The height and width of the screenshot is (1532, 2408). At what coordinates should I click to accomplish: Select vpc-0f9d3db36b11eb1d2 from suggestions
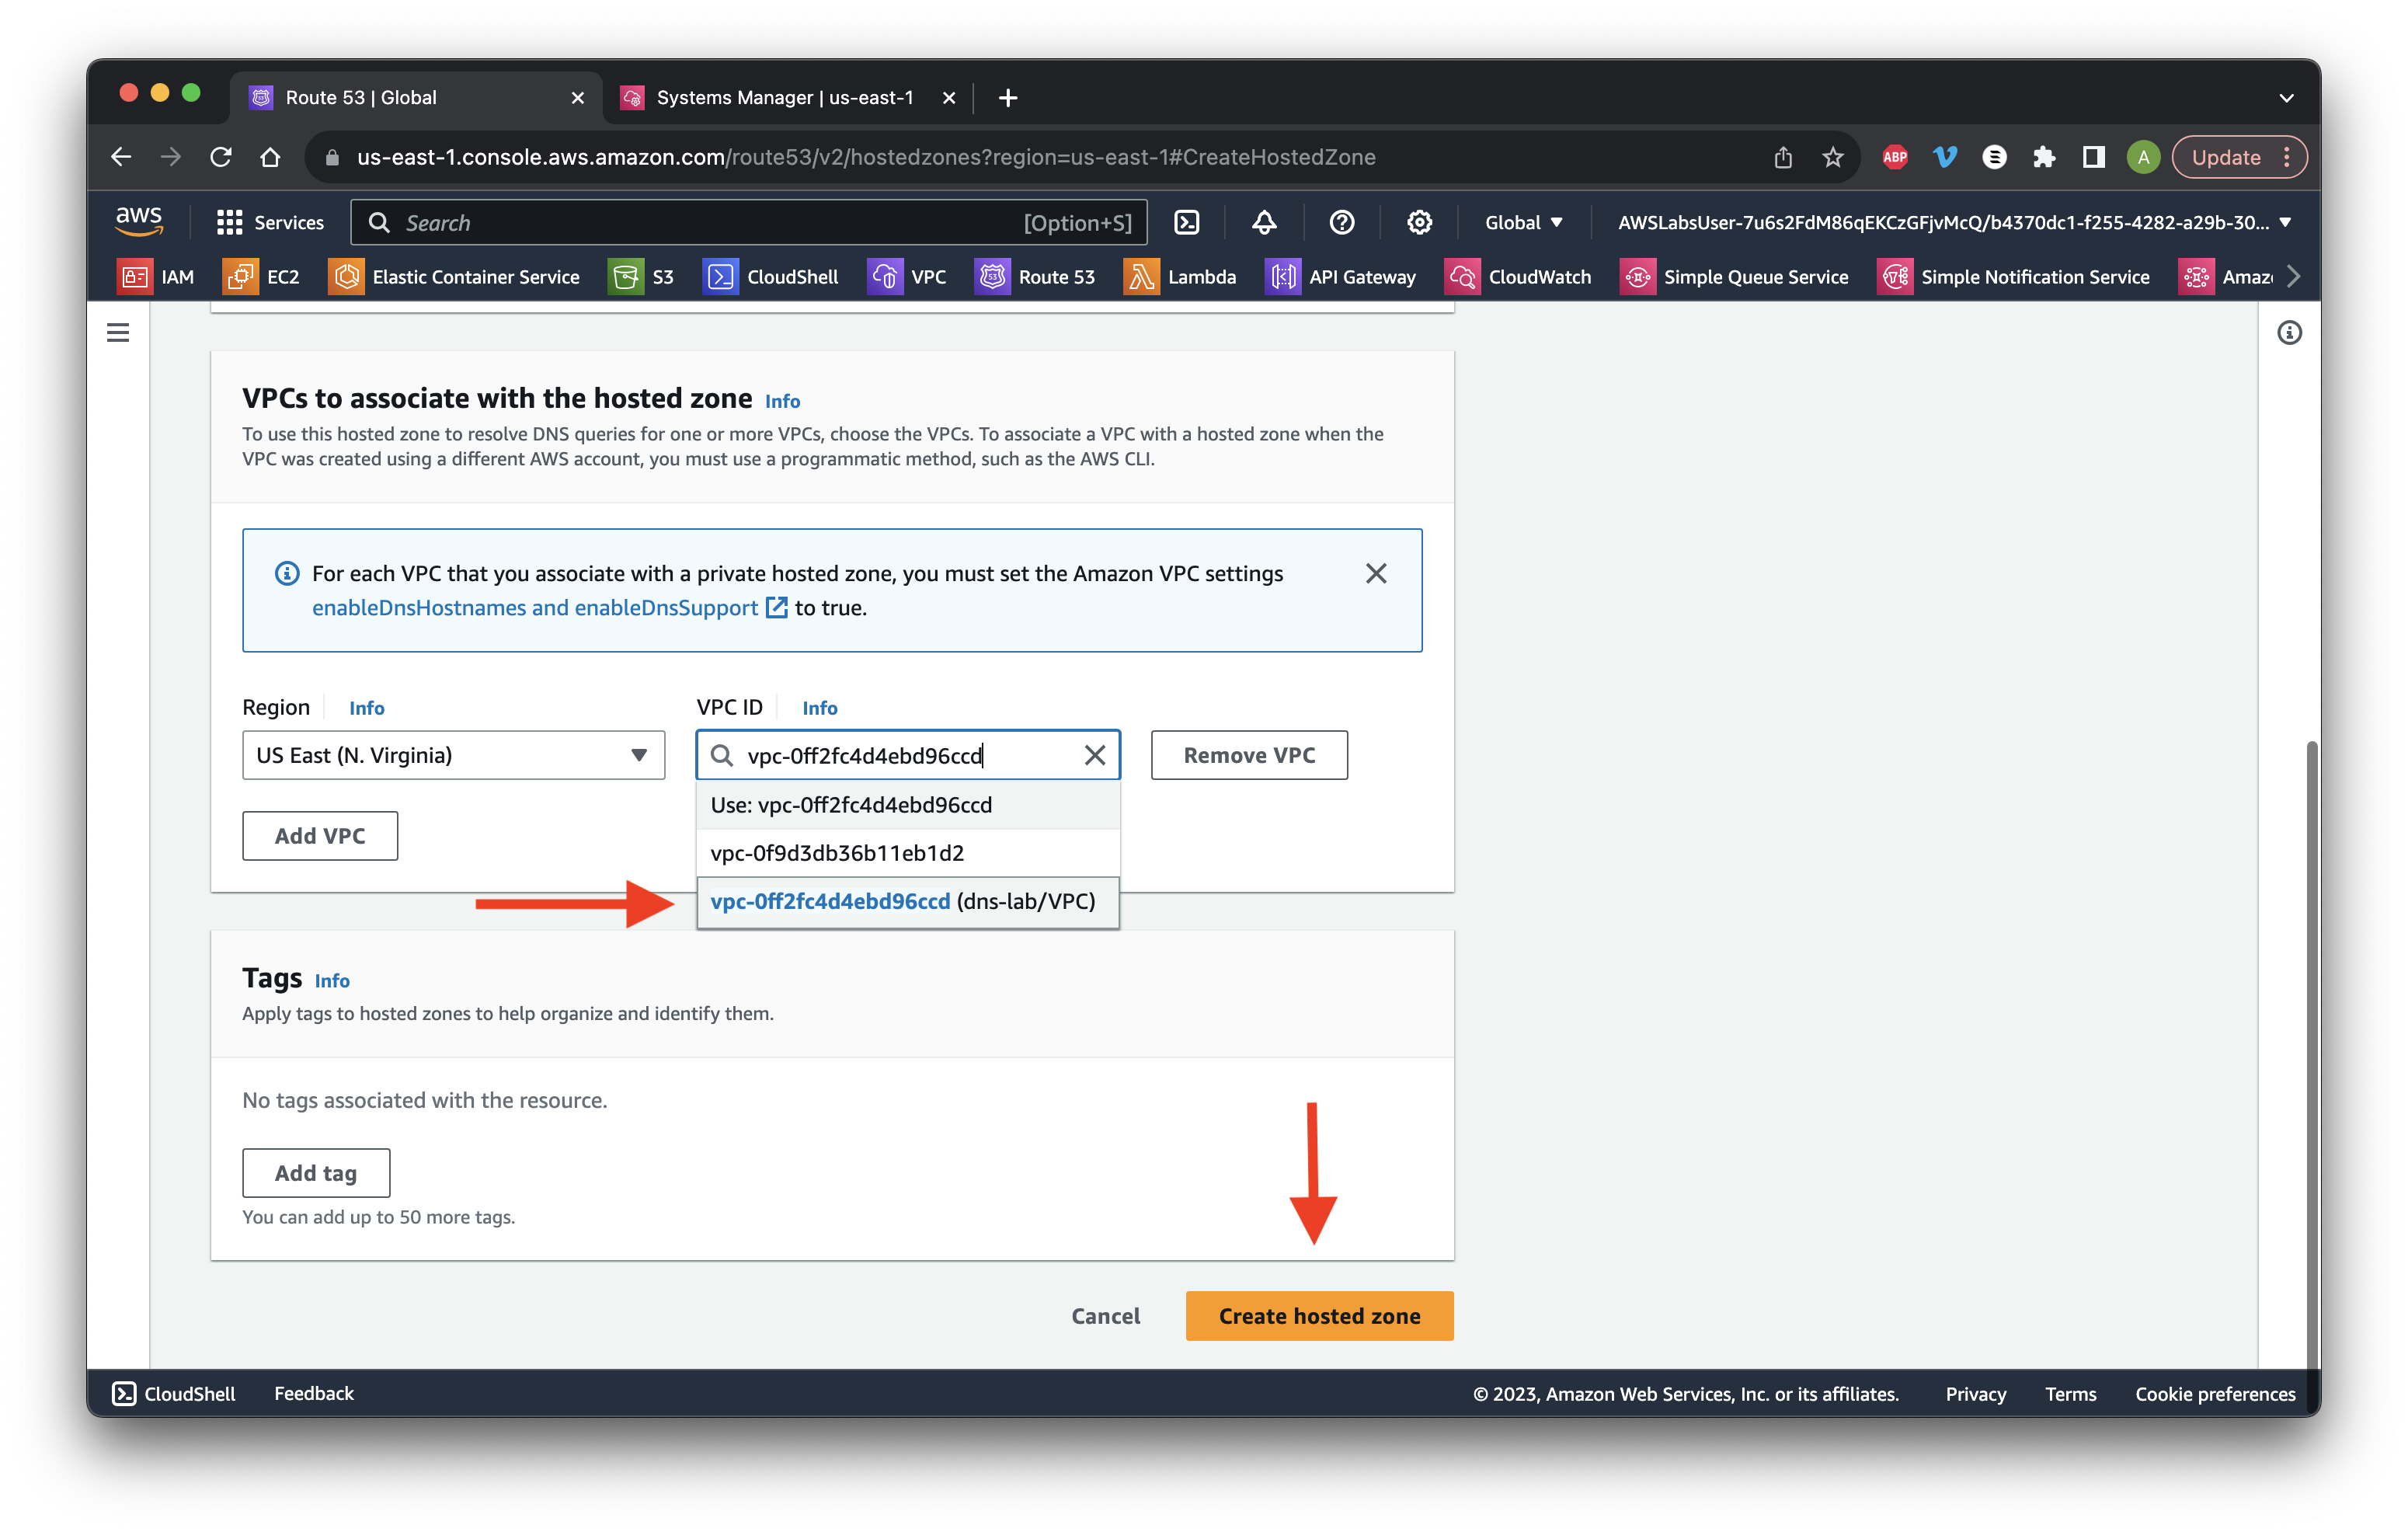908,853
